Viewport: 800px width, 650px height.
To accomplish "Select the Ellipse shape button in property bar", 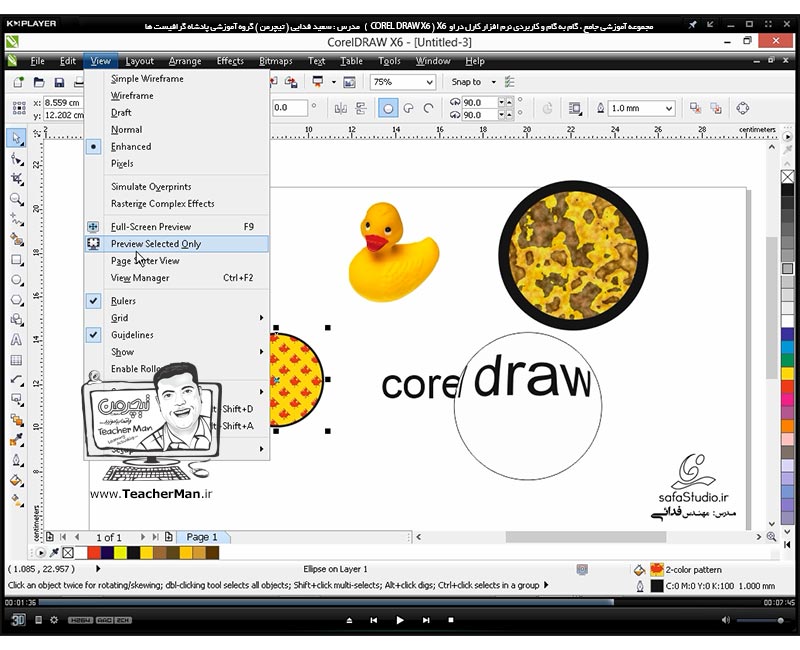I will point(388,108).
